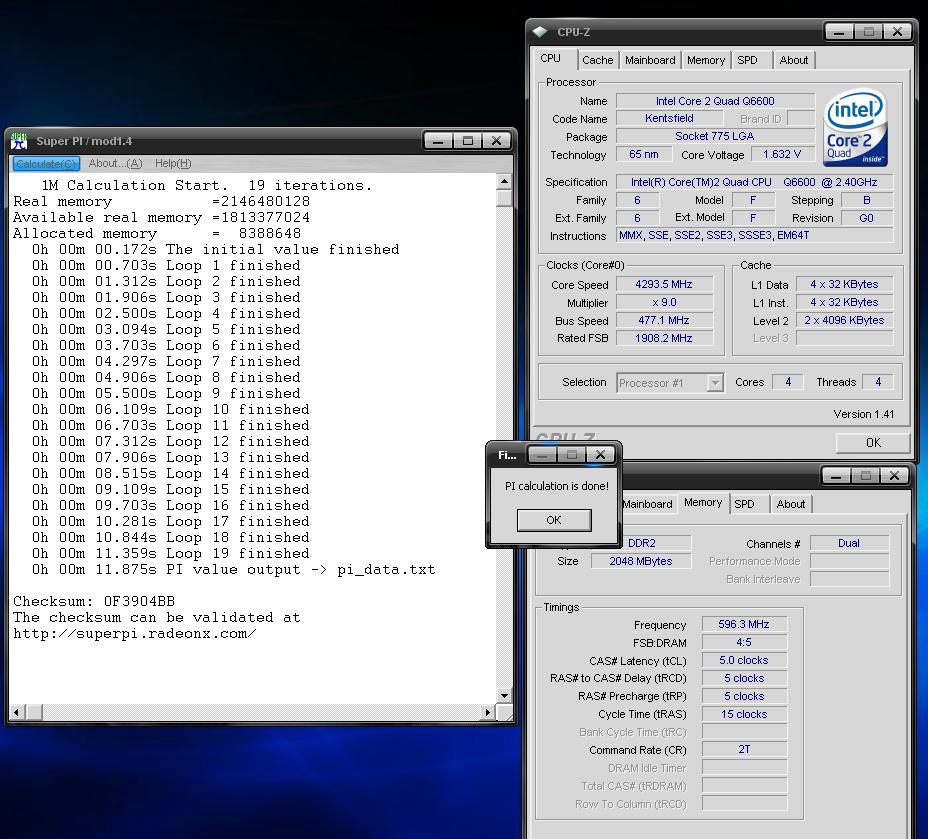Click the Instructions field listing MMX, SSE
928x839 pixels.
[x=754, y=235]
